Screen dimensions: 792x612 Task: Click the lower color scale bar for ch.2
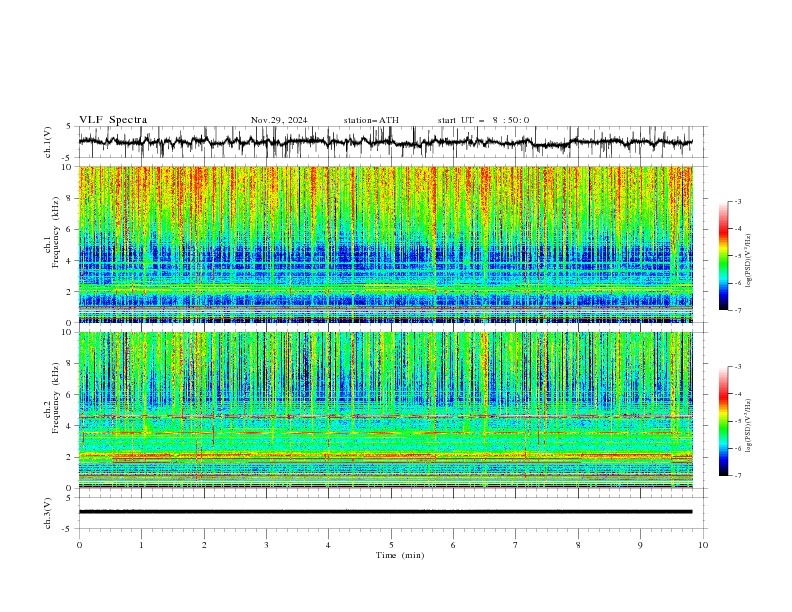pos(723,421)
